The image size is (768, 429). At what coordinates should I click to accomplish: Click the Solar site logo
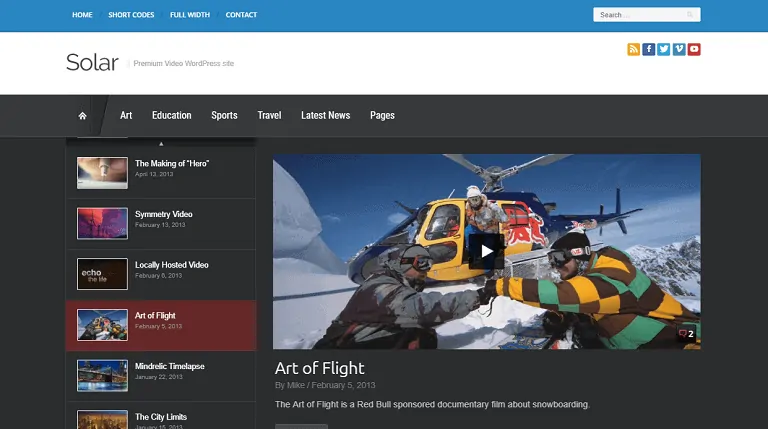92,62
